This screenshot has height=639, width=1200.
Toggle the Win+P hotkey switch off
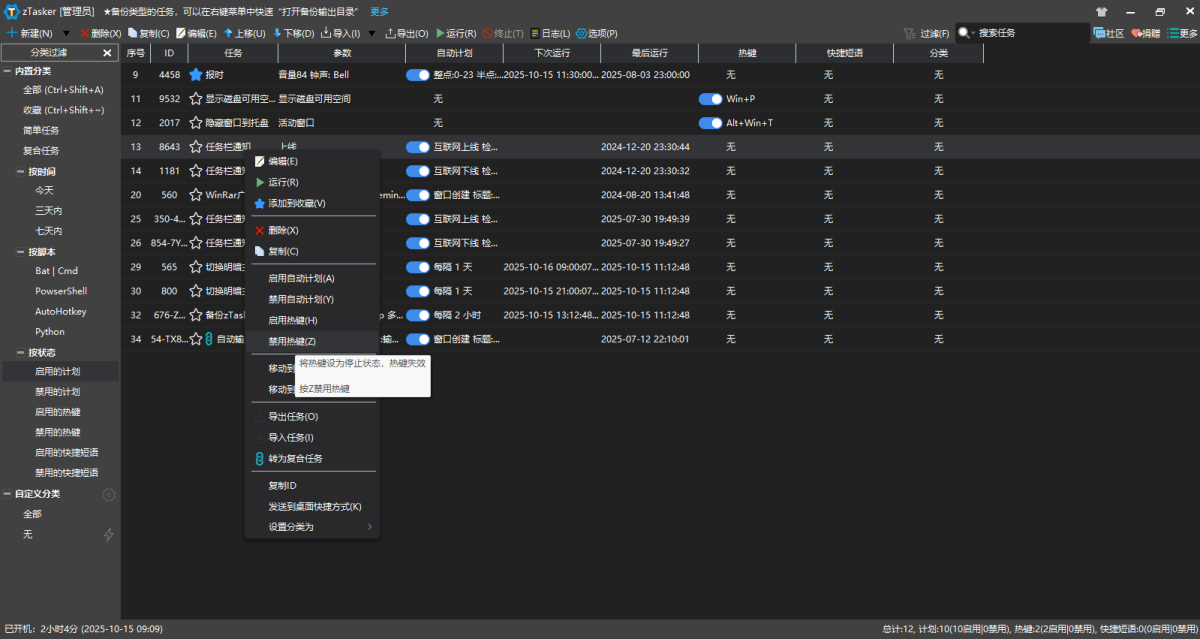coord(710,99)
